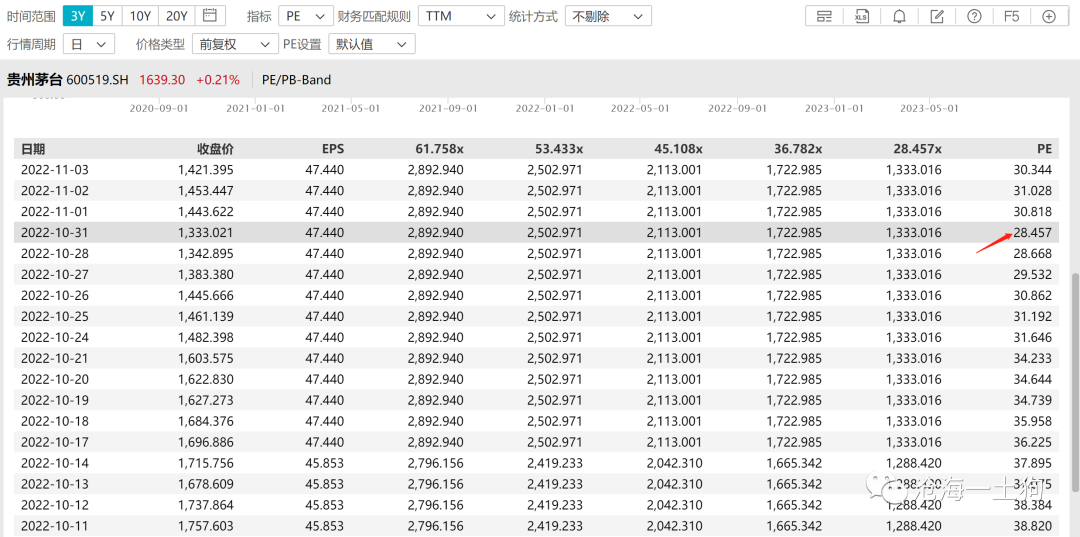Export data to XLS file
1080x537 pixels.
pyautogui.click(x=861, y=17)
